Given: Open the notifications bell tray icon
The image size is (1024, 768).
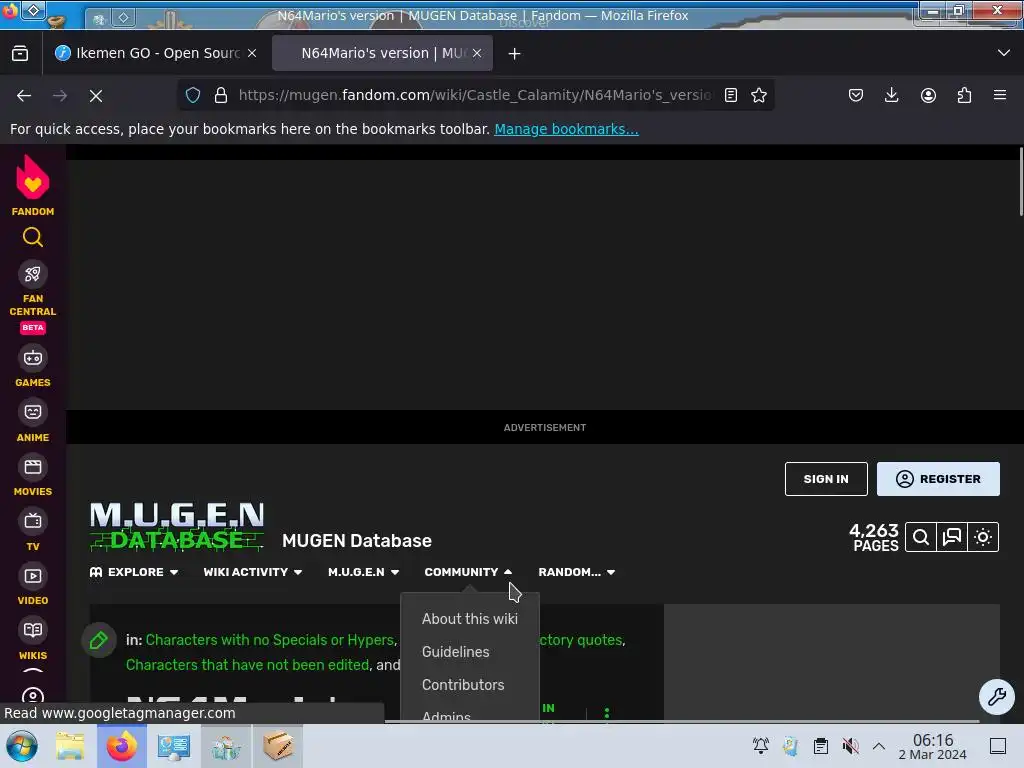Looking at the screenshot, I should (x=761, y=746).
